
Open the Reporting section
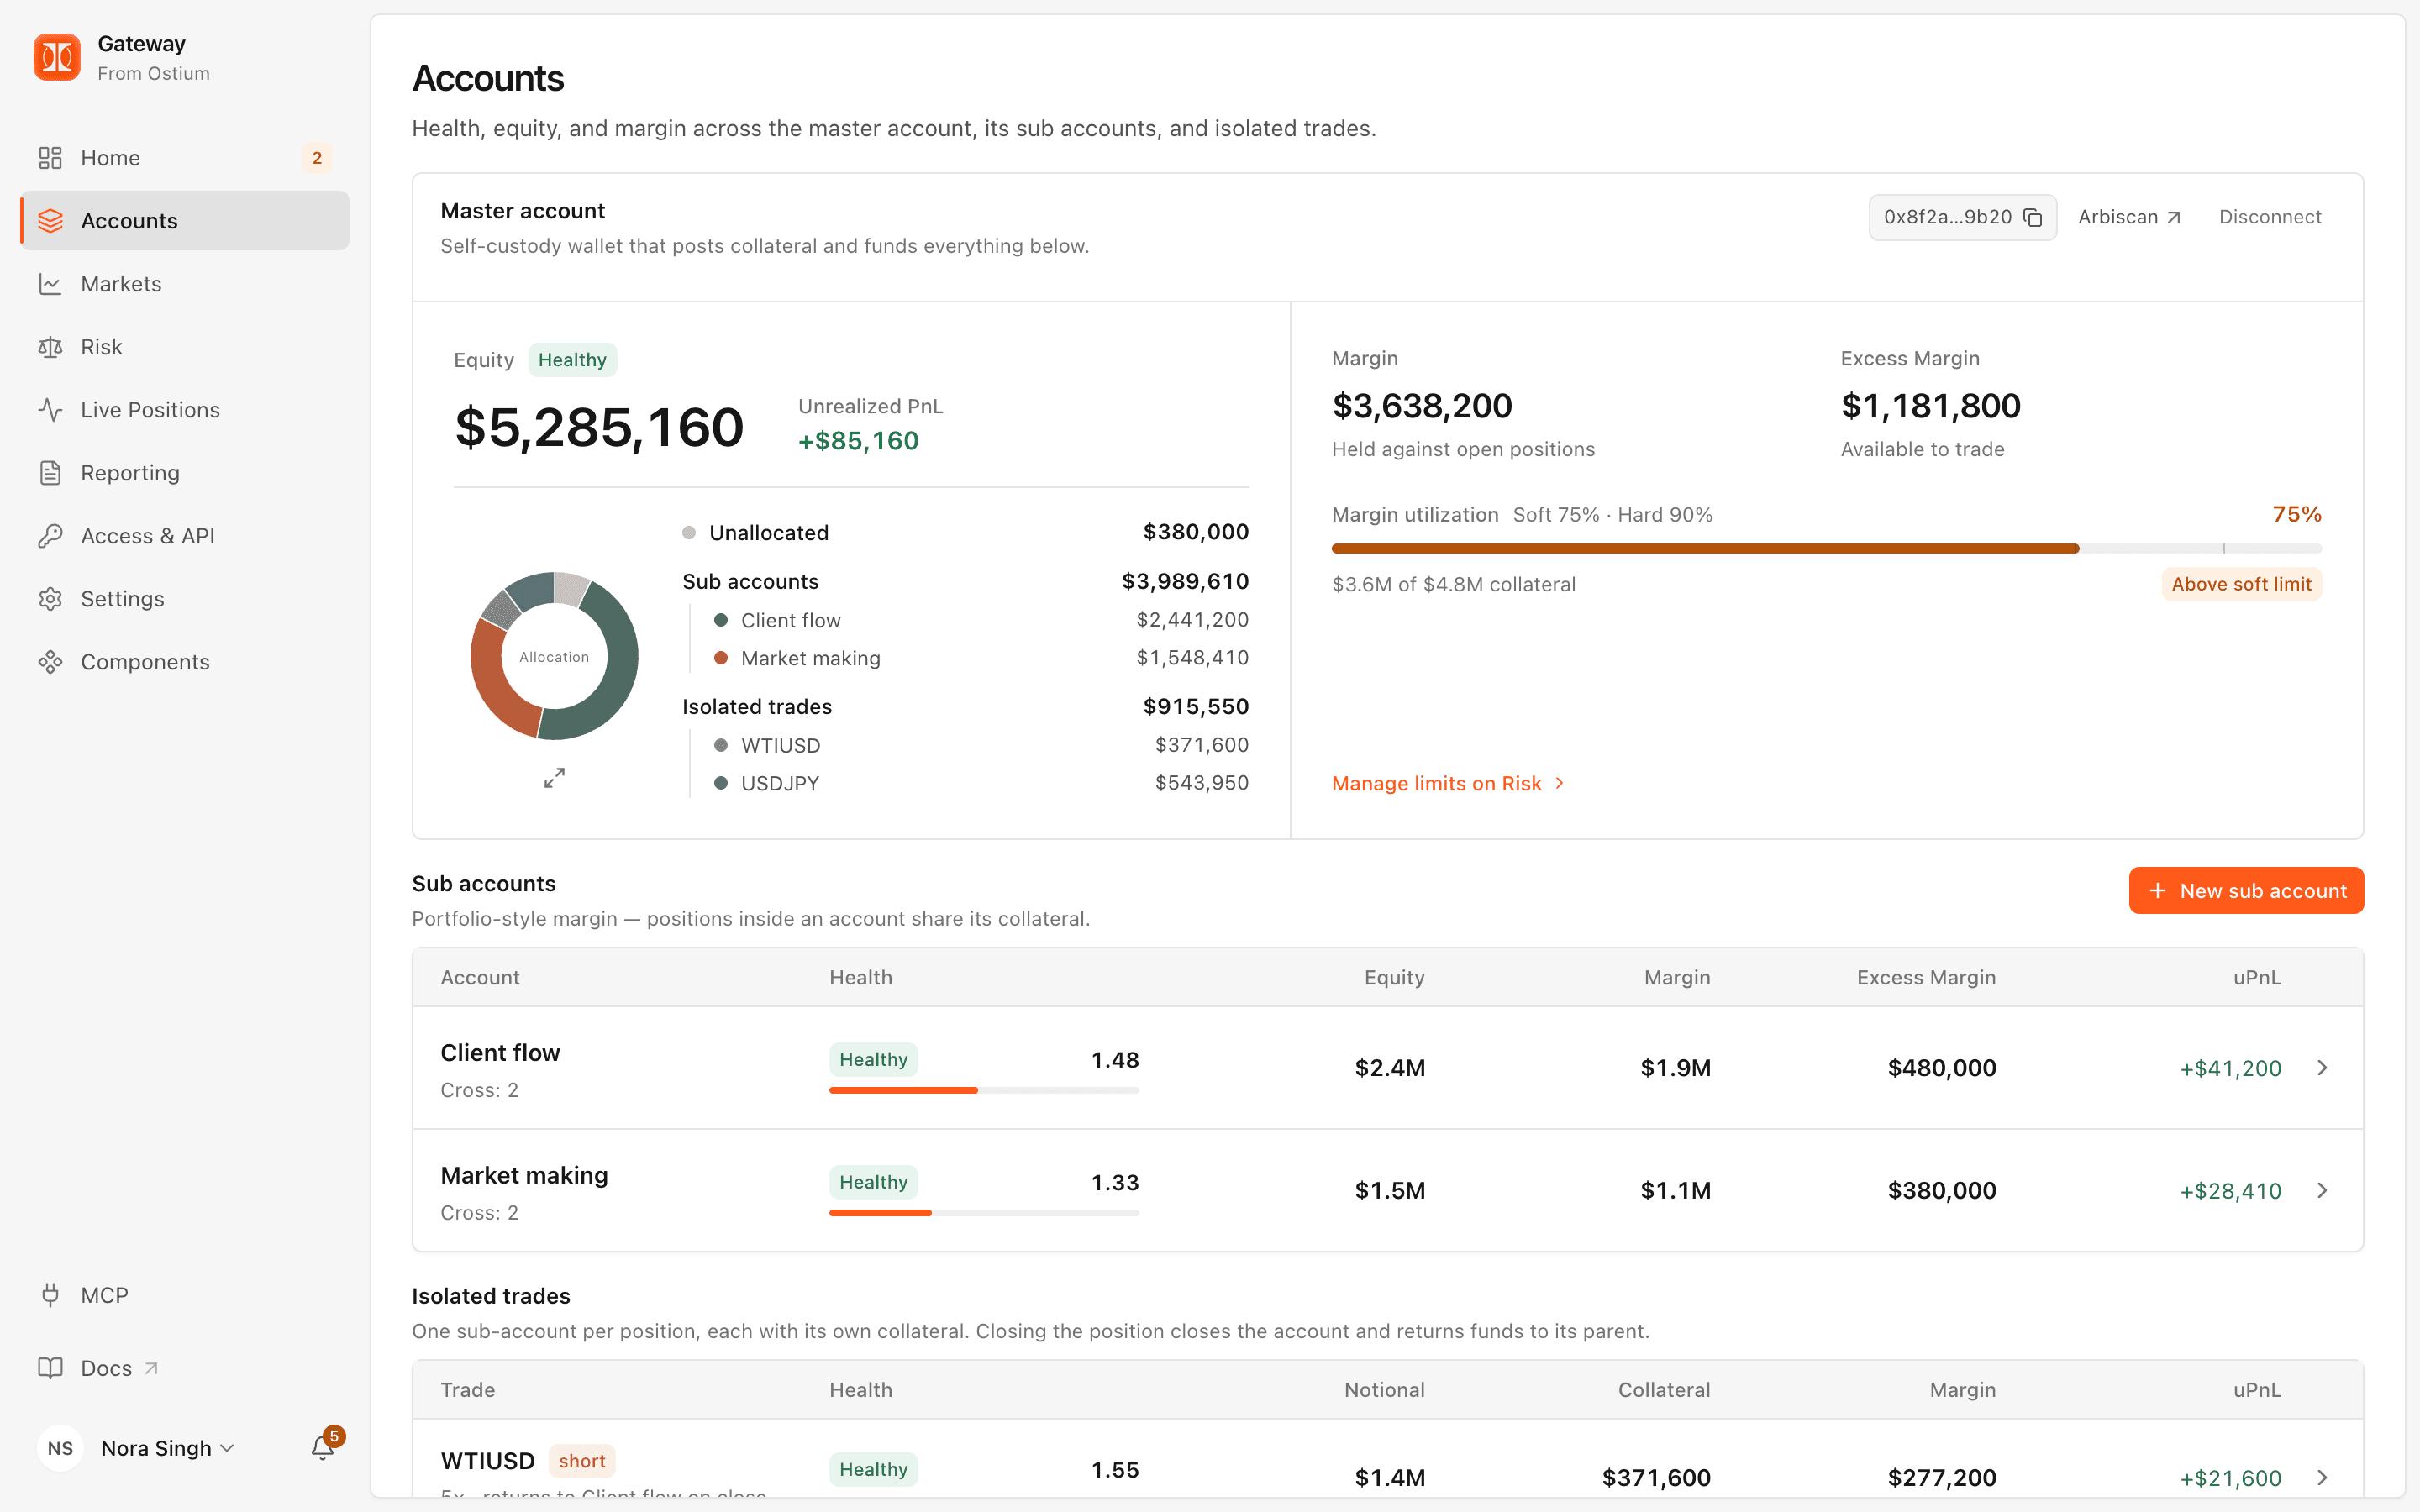pyautogui.click(x=185, y=473)
